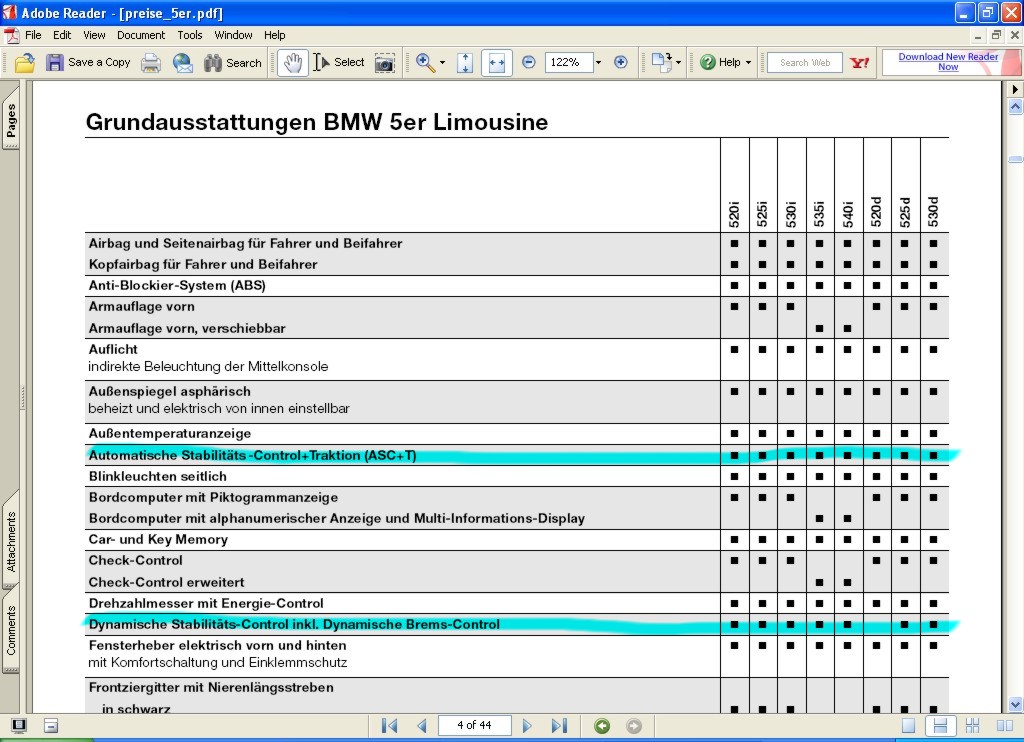1024x742 pixels.
Task: Choose the Select text tool
Action: coord(339,63)
